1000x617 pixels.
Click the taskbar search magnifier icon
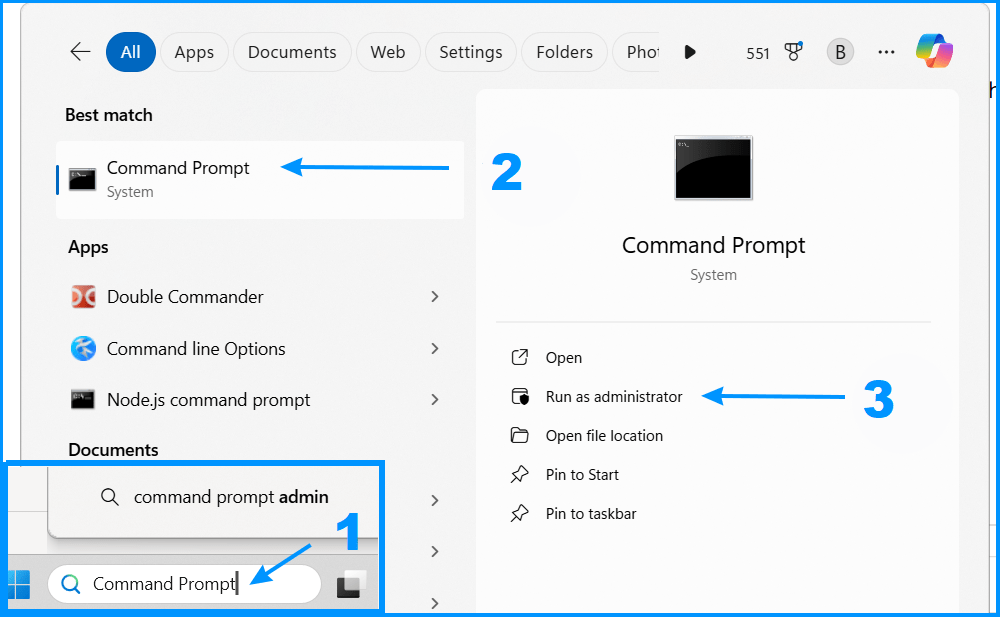pyautogui.click(x=70, y=584)
